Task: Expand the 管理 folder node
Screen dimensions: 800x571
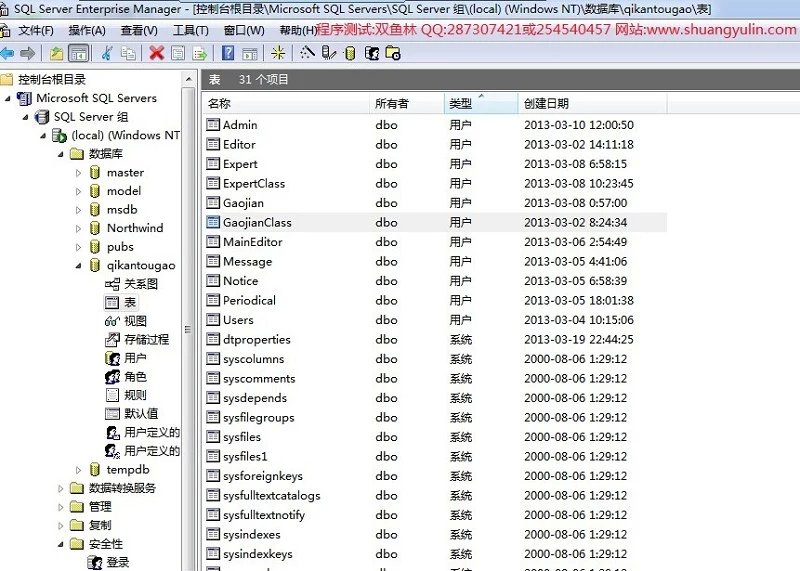Action: [61, 507]
